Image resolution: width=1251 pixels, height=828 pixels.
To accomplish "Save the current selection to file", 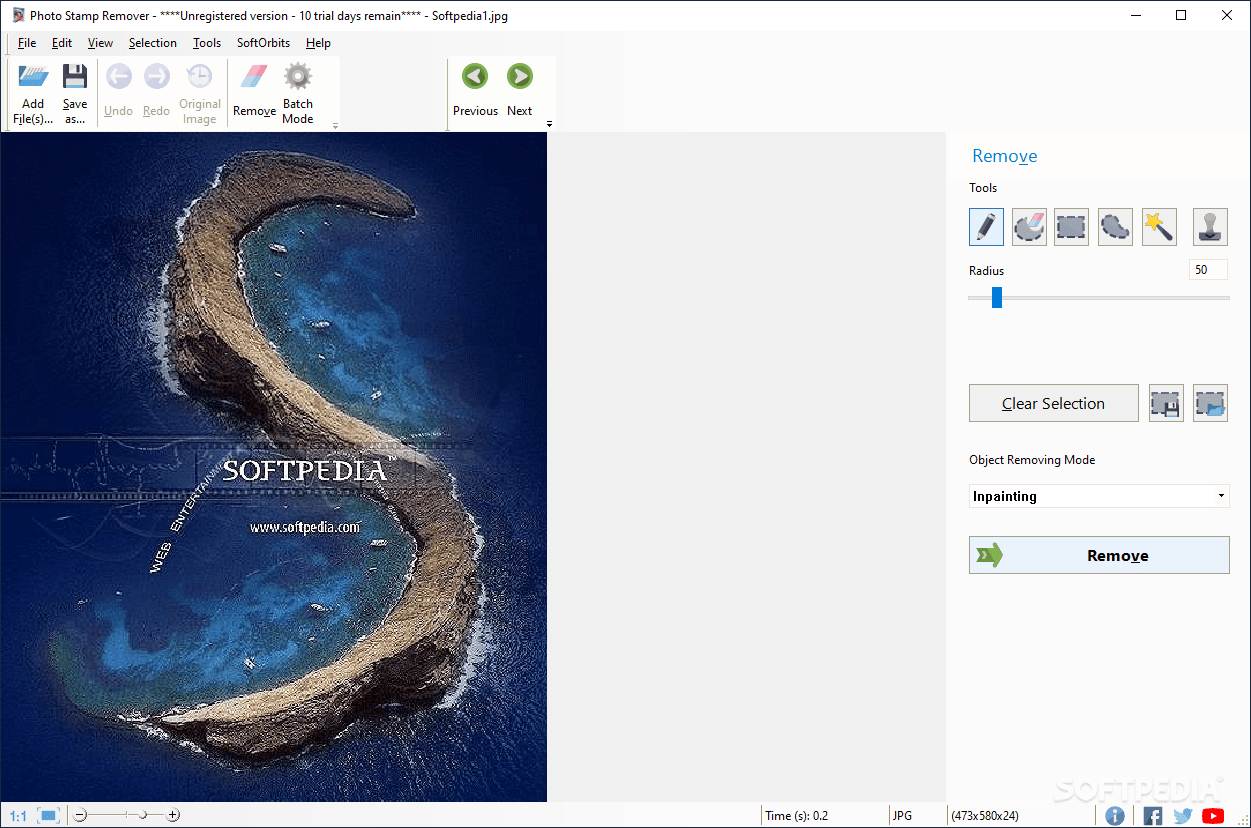I will coord(1166,403).
